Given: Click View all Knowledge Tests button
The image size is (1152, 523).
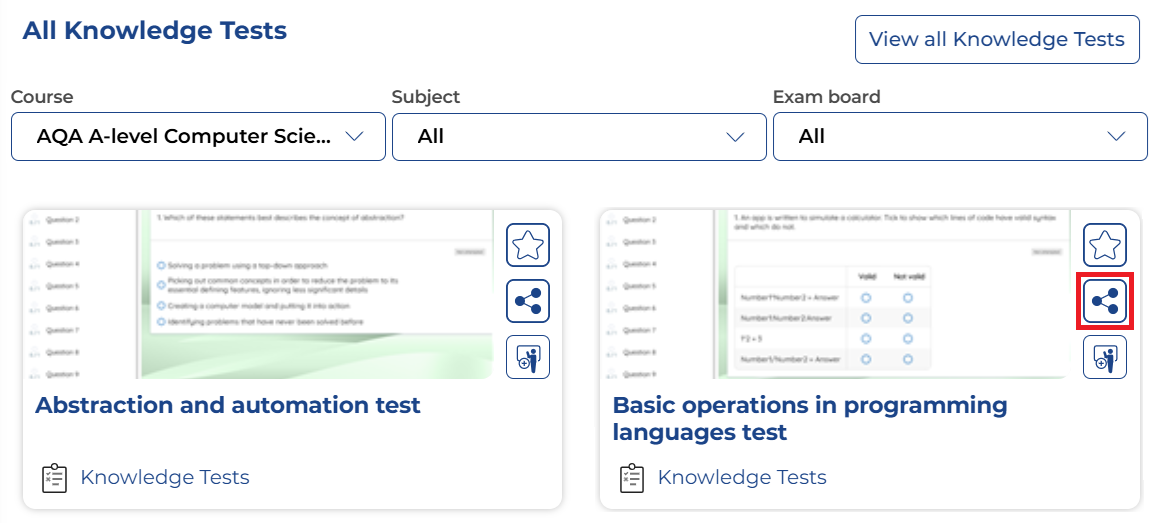Looking at the screenshot, I should pos(996,40).
